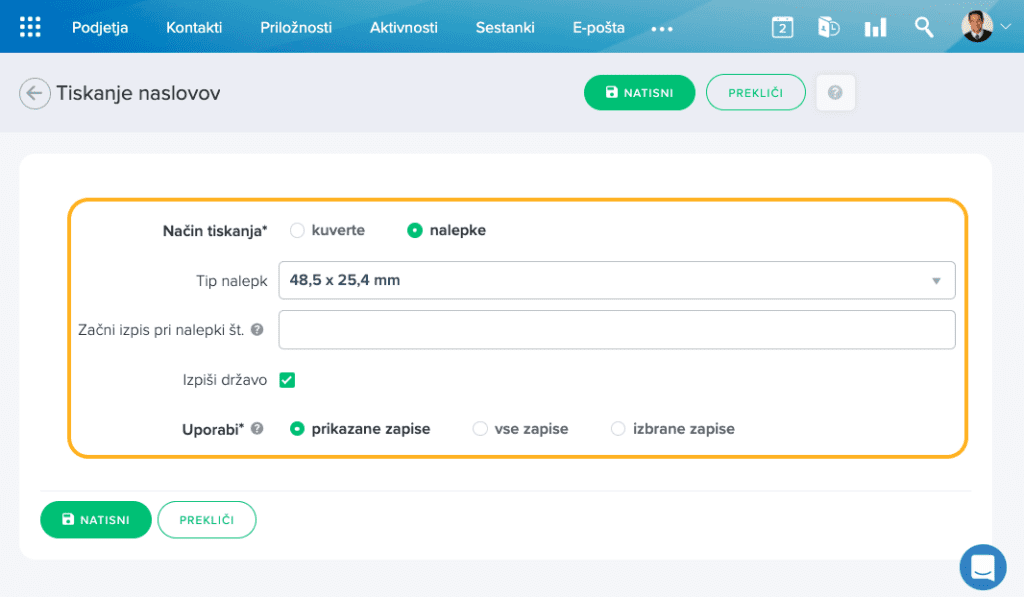Open the user profile avatar menu
Image resolution: width=1024 pixels, height=597 pixels.
(986, 27)
